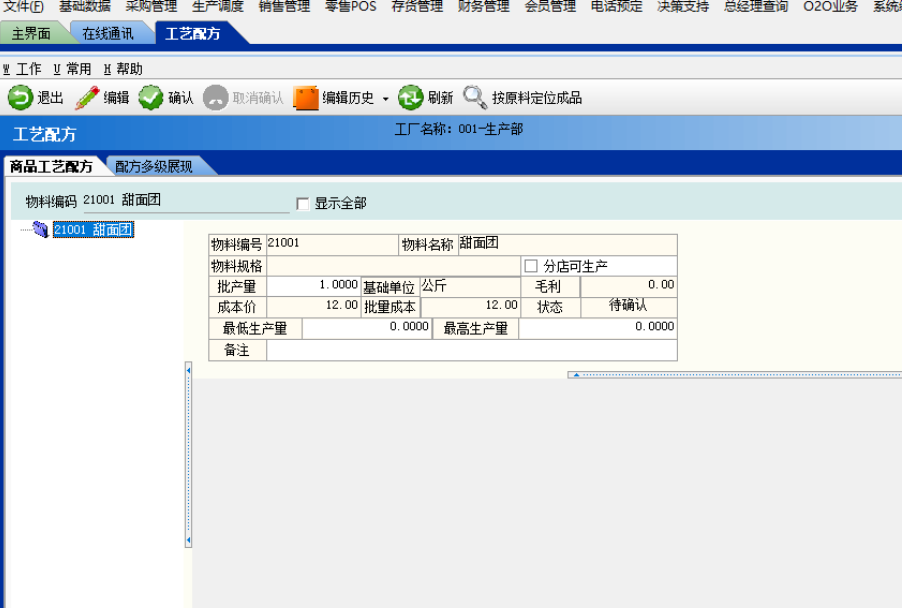Image resolution: width=905 pixels, height=608 pixels.
Task: Open the 总经理查询 menu
Action: (x=756, y=6)
